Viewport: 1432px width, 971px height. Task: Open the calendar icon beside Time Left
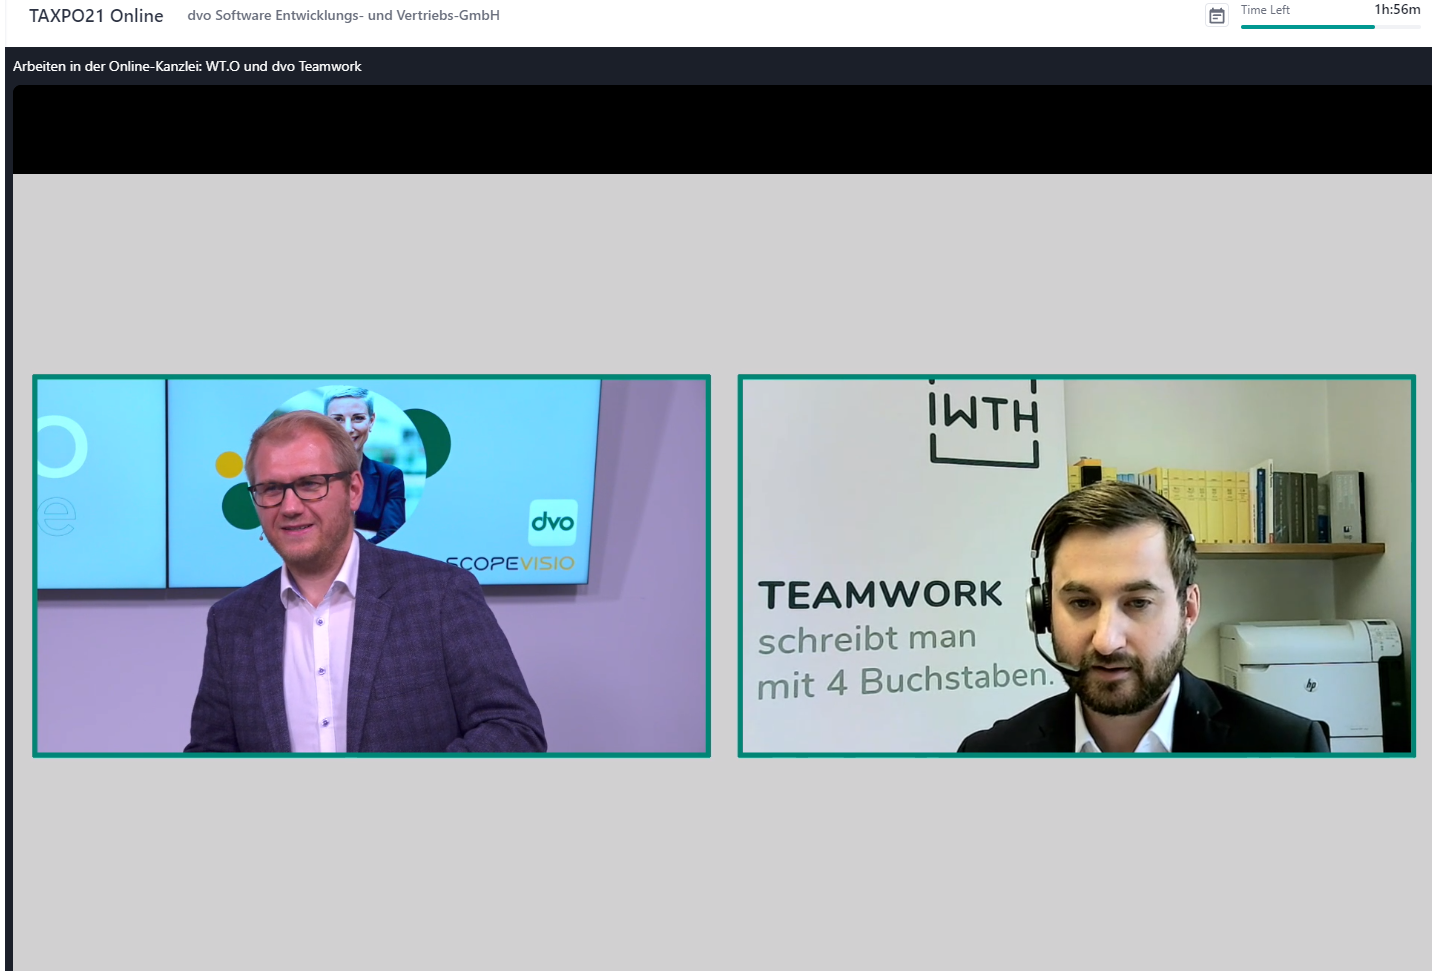[1217, 16]
